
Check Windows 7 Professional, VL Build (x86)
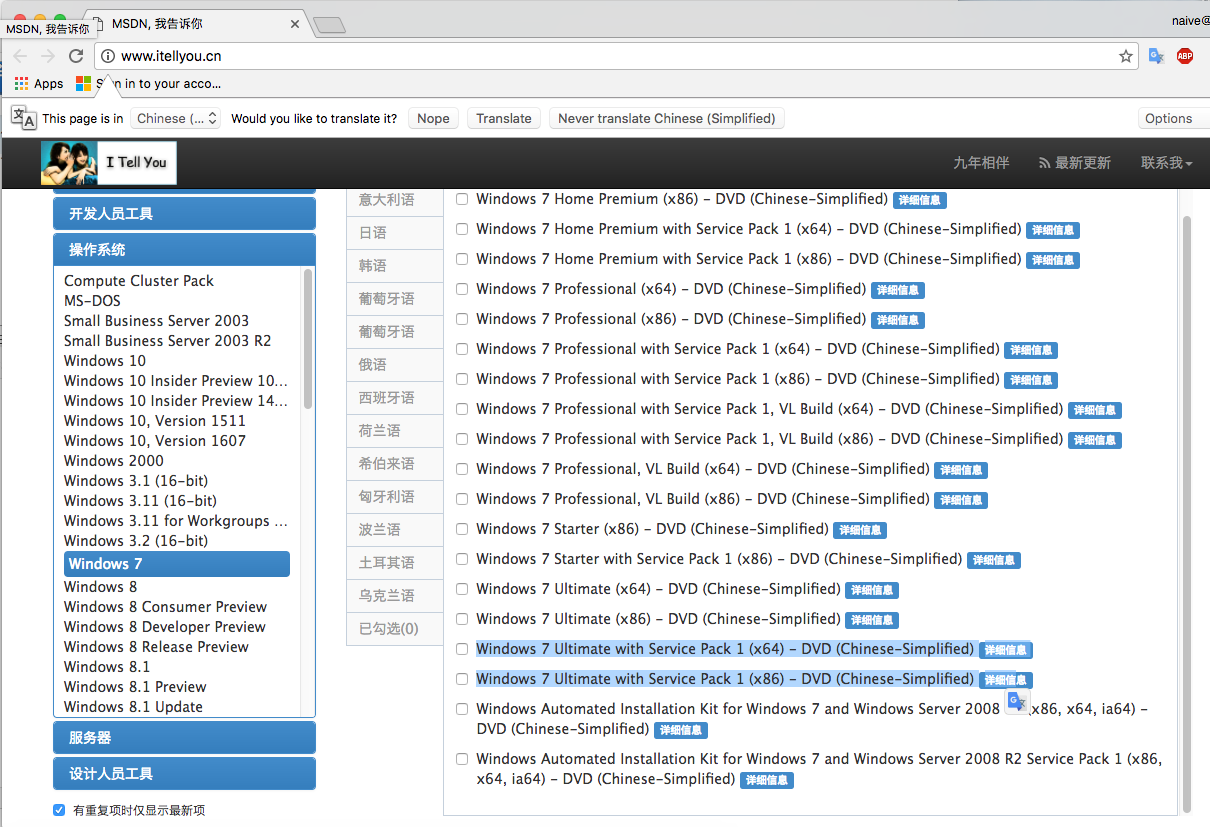(462, 499)
